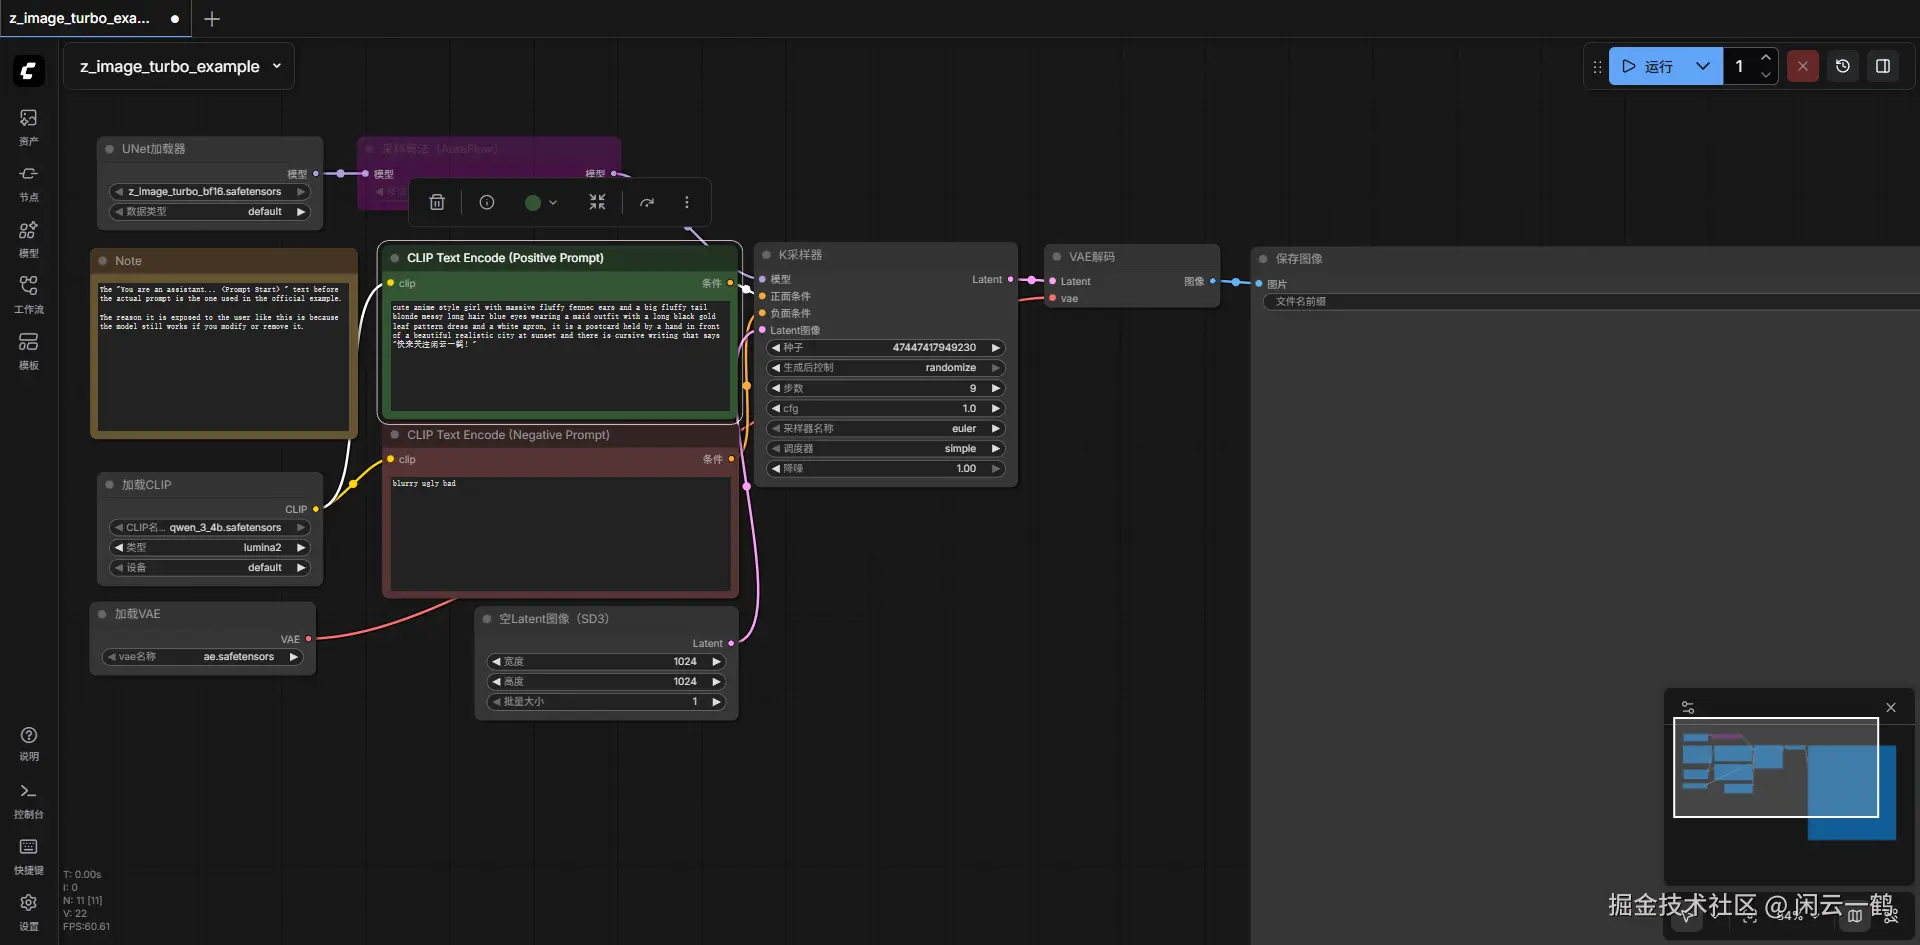Screen dimensions: 1920x945
Task: Increase 步数 with its right arrow
Action: (996, 388)
